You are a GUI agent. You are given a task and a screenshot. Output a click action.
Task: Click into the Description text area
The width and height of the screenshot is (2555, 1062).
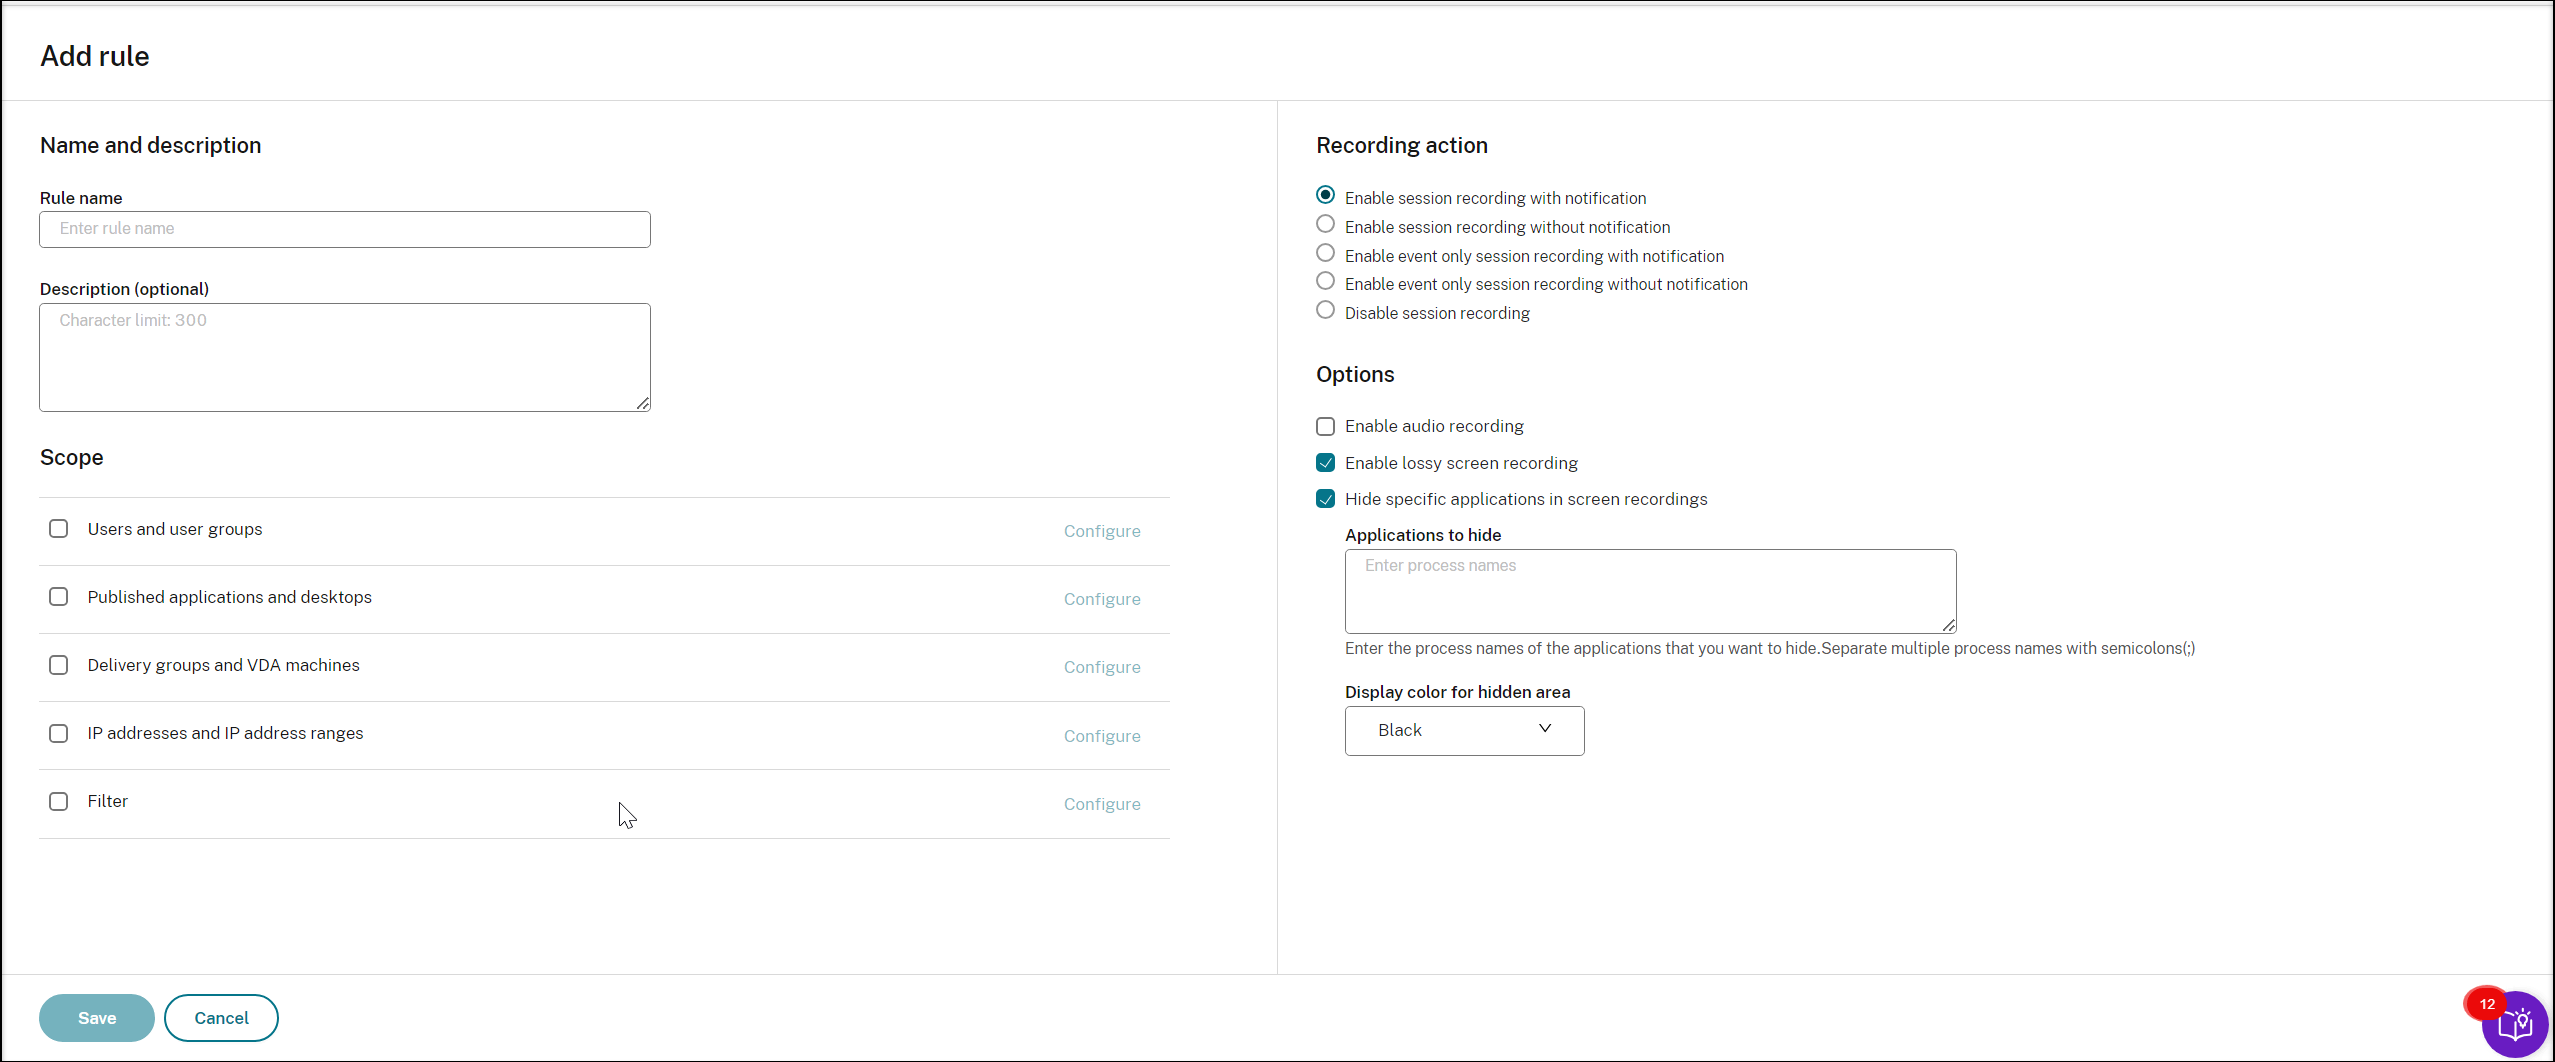(x=345, y=357)
